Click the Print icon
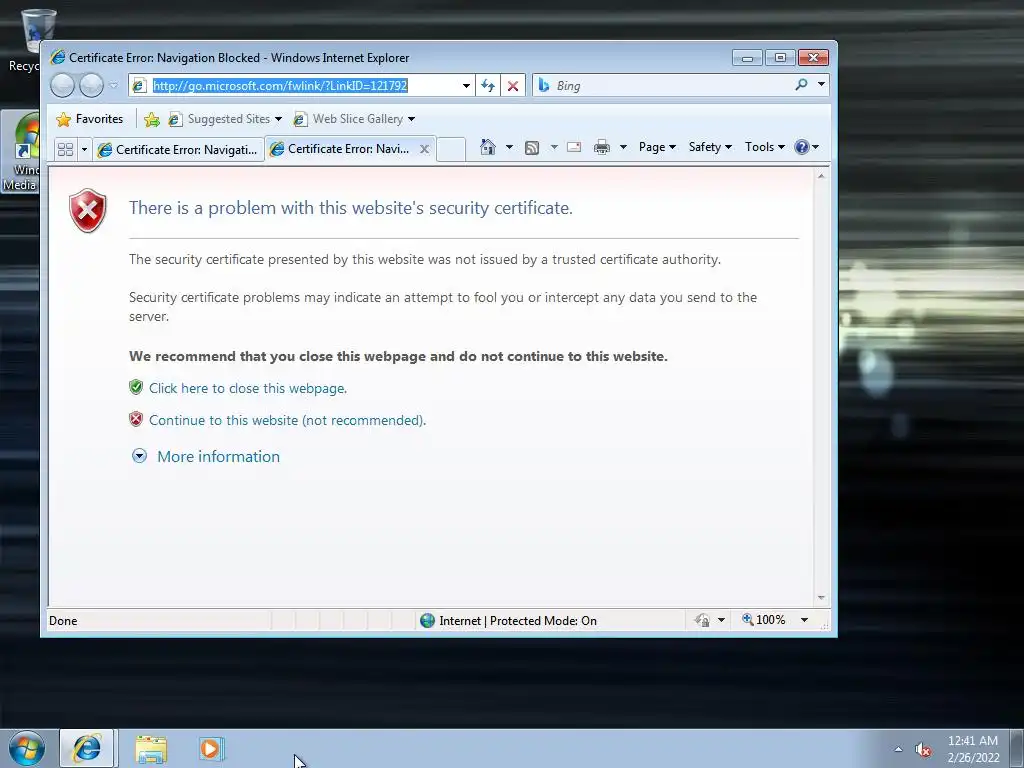Image resolution: width=1024 pixels, height=768 pixels. click(x=601, y=148)
